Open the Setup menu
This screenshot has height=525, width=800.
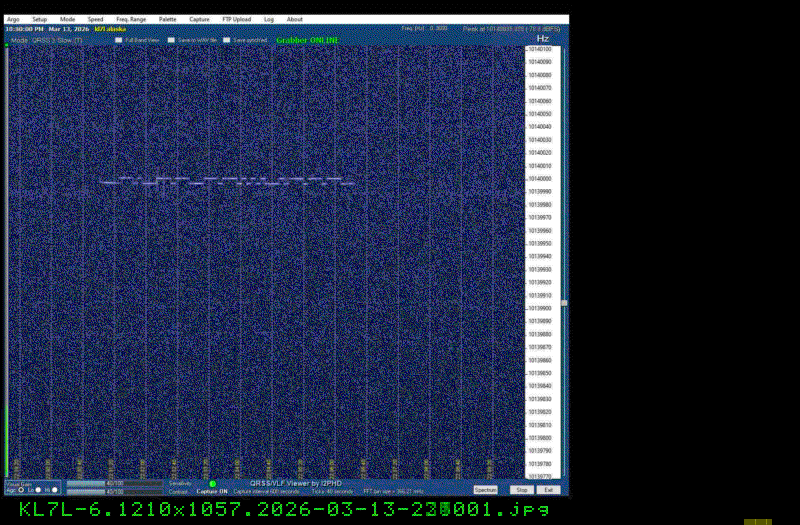(x=39, y=19)
